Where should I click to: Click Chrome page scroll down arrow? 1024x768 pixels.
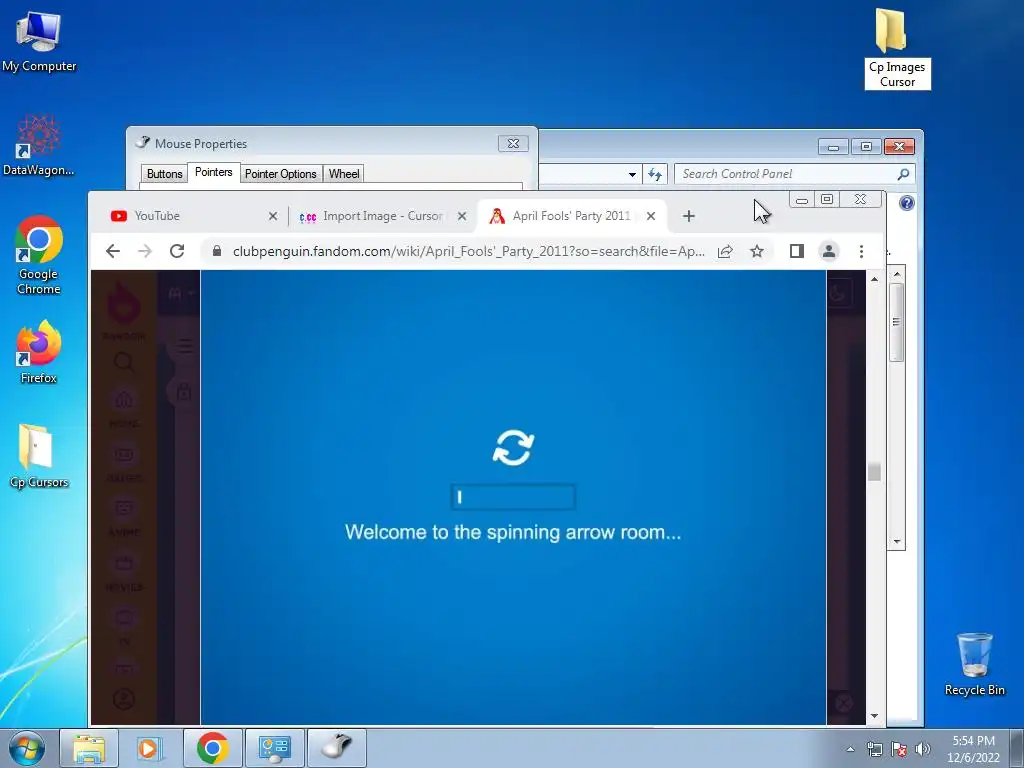pos(874,716)
